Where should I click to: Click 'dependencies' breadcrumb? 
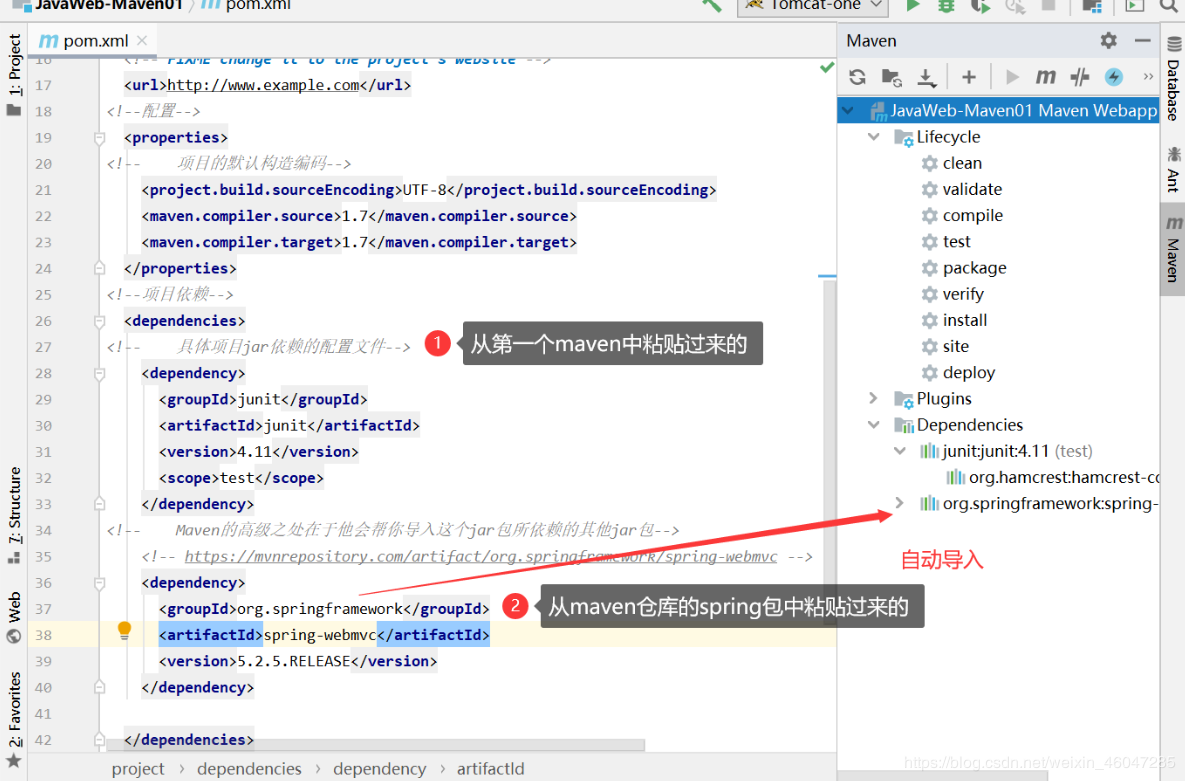click(249, 769)
